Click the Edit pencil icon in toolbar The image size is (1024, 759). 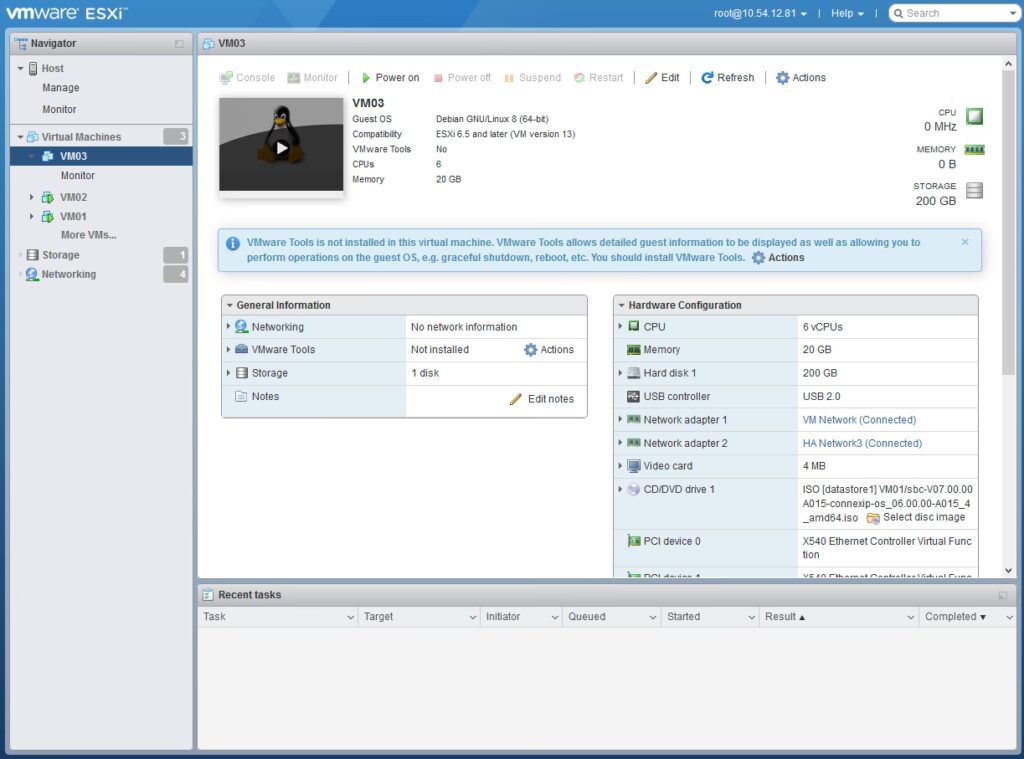(651, 78)
